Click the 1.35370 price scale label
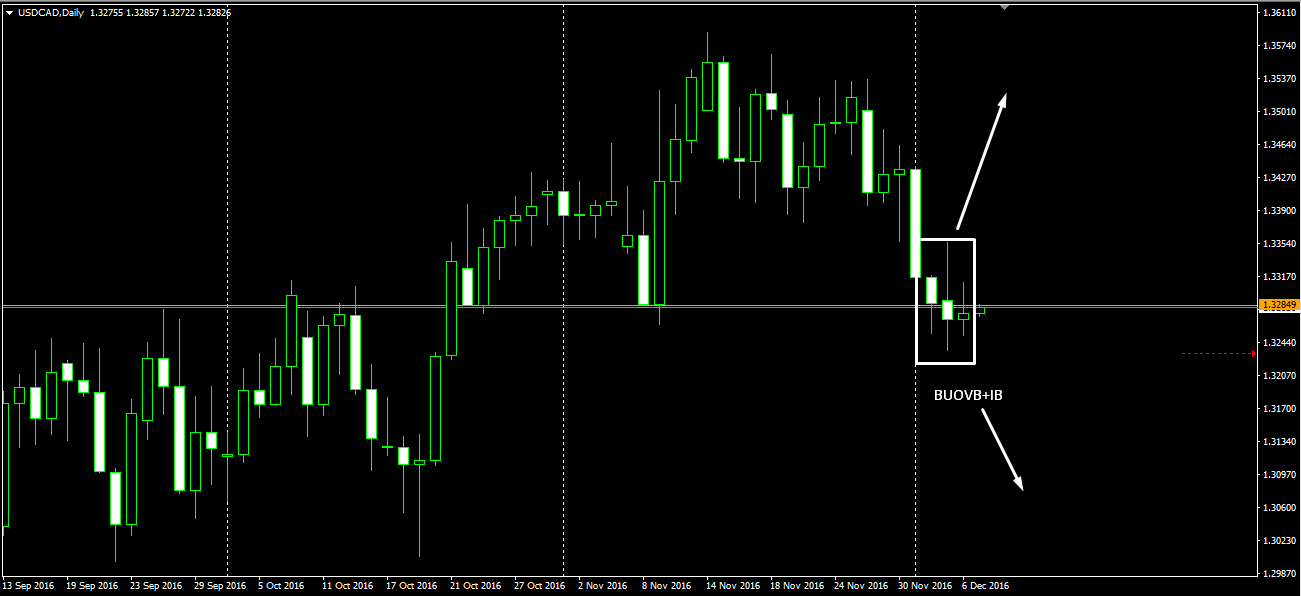Image resolution: width=1301 pixels, height=596 pixels. [x=1279, y=79]
